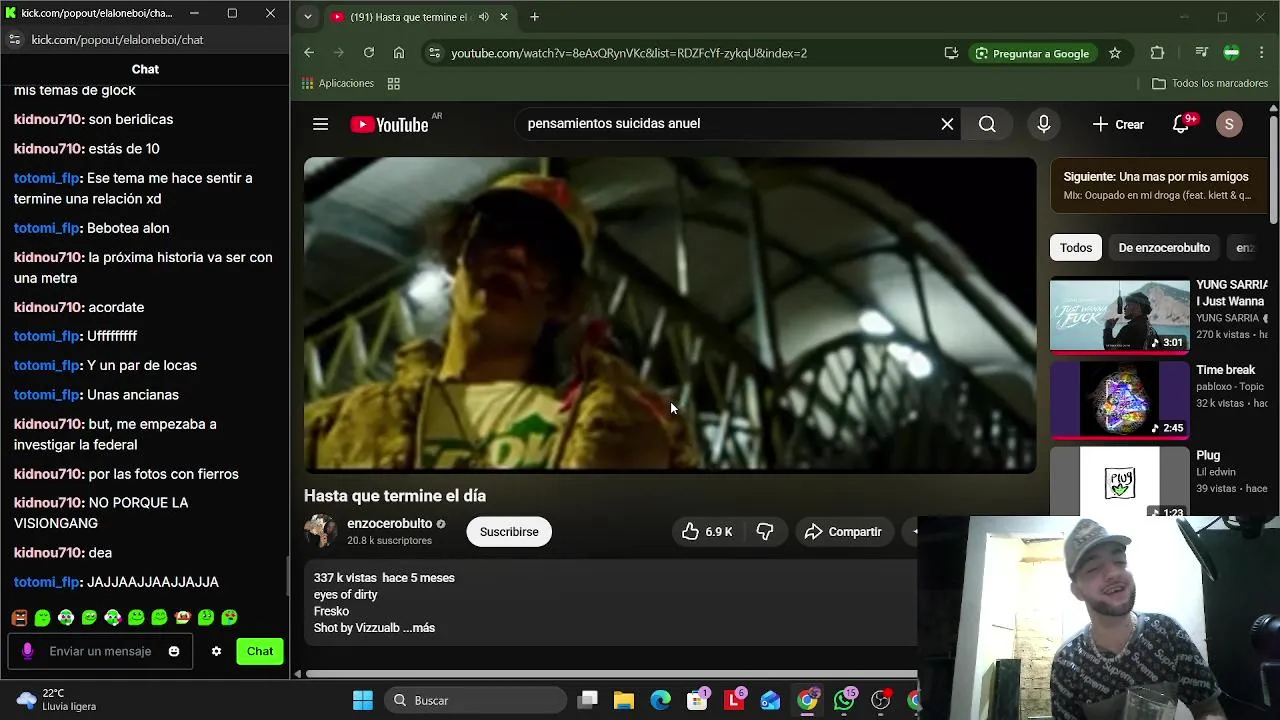Clear the YouTube search query

click(947, 124)
